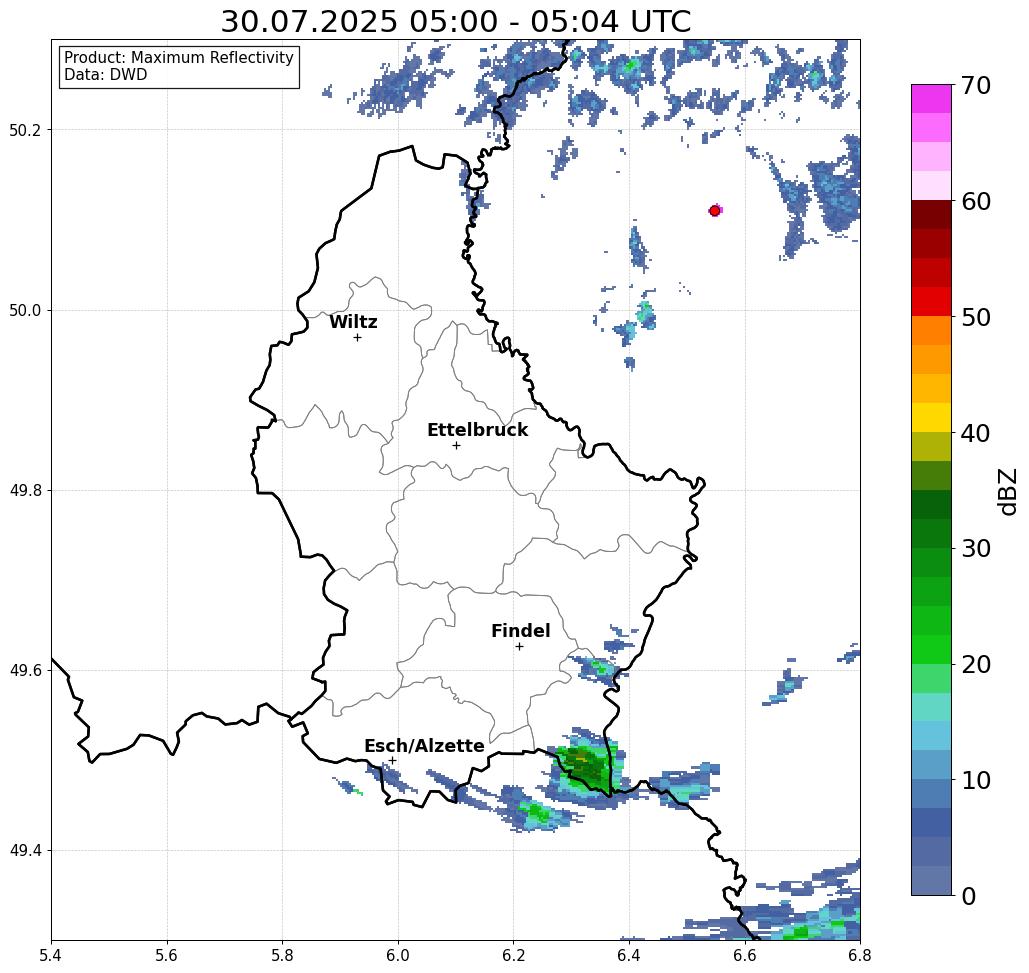Click the light green swatch just below 20 dBZ
Image resolution: width=1029 pixels, height=973 pixels.
coord(931,678)
